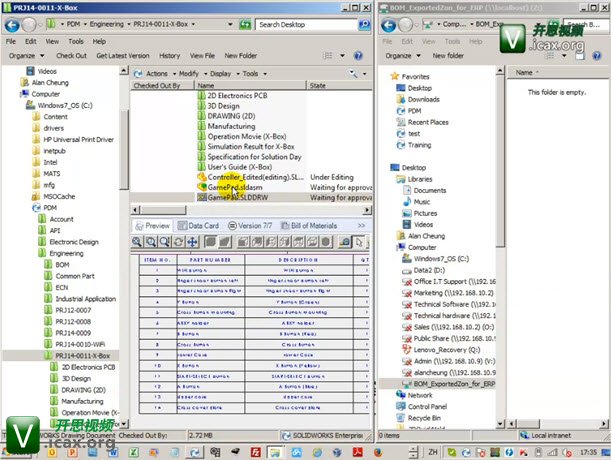Click Get Latest Version button
This screenshot has height=460, width=611.
click(x=124, y=56)
